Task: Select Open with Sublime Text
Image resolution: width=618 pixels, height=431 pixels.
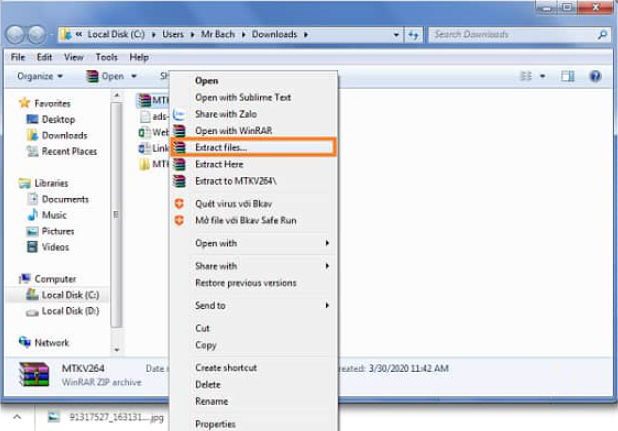Action: pos(253,97)
